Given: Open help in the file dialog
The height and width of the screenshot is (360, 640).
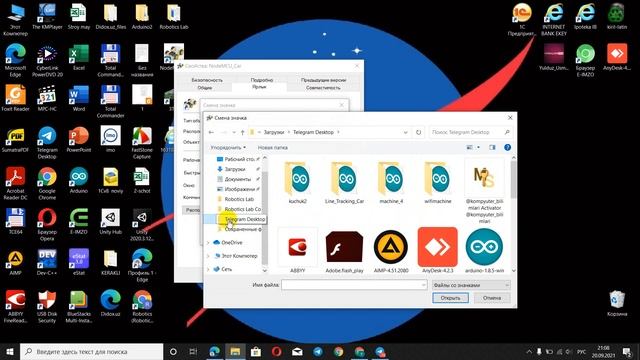Looking at the screenshot, I should (507, 147).
